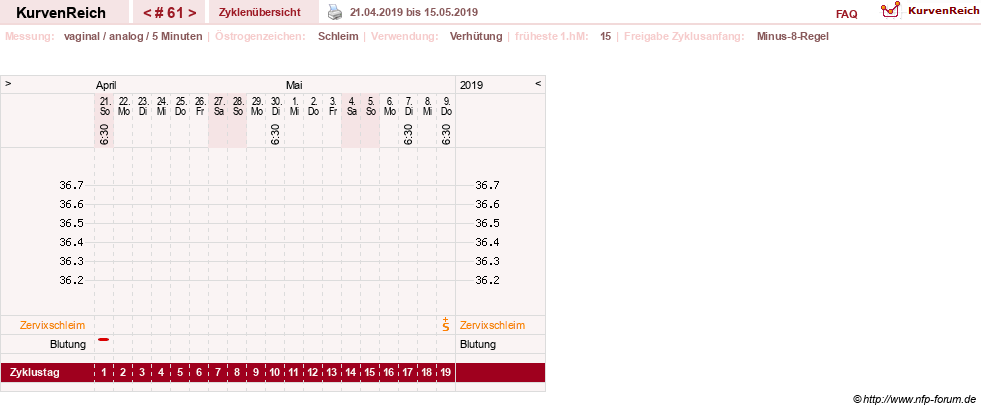Screen dimensions: 981x411
Task: Click cycle day 10 in Zyklustag row
Action: coord(275,373)
